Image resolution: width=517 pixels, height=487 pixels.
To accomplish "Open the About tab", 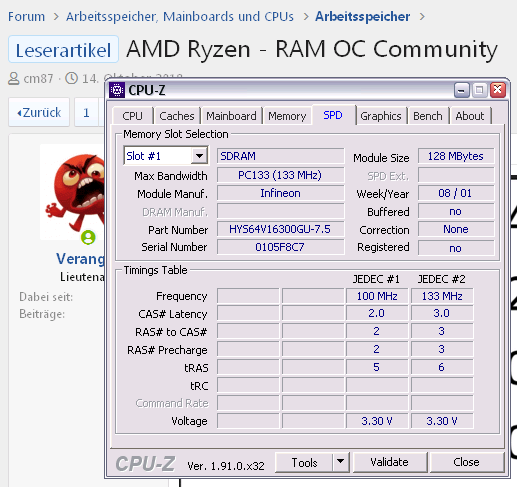I will pos(470,116).
